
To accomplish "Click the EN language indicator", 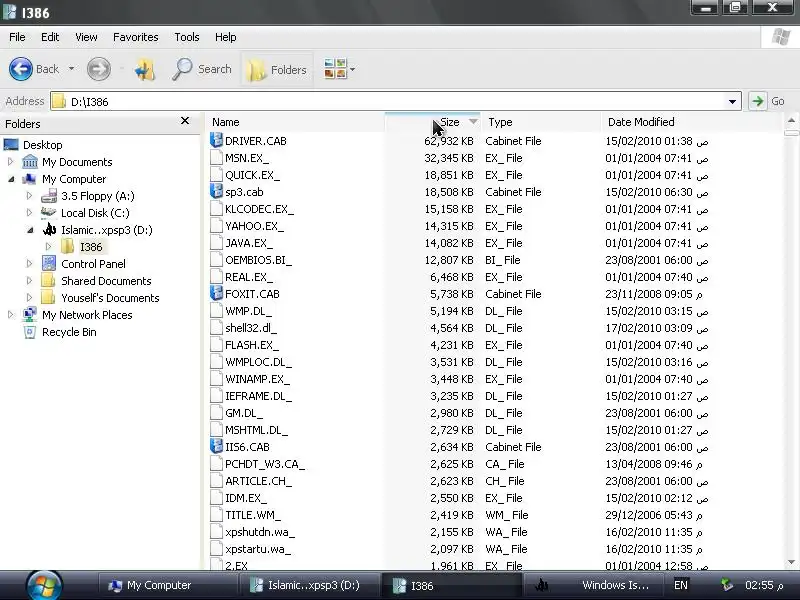I will click(681, 585).
